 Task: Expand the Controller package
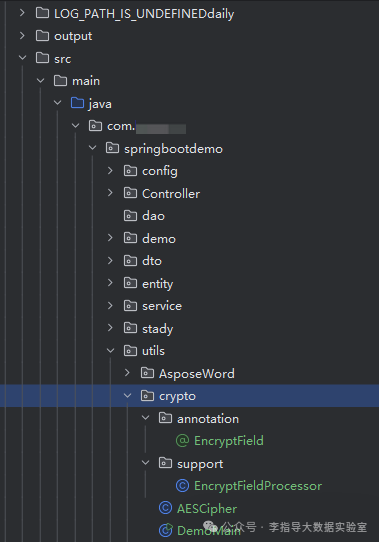[110, 193]
